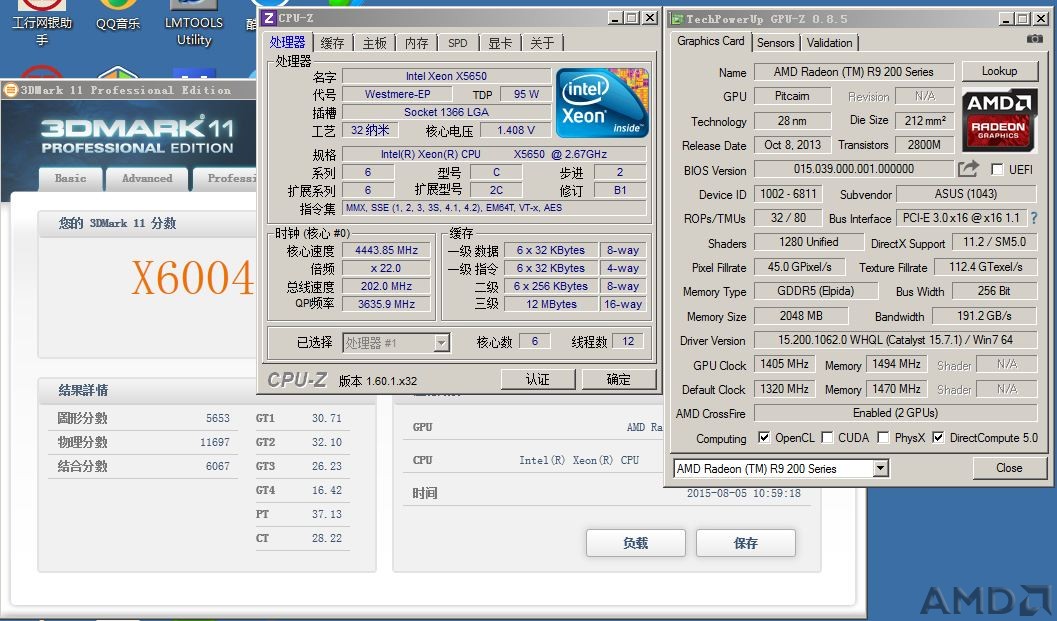Click the 保存 button in 3DMark 11
The width and height of the screenshot is (1057, 621).
pyautogui.click(x=746, y=543)
